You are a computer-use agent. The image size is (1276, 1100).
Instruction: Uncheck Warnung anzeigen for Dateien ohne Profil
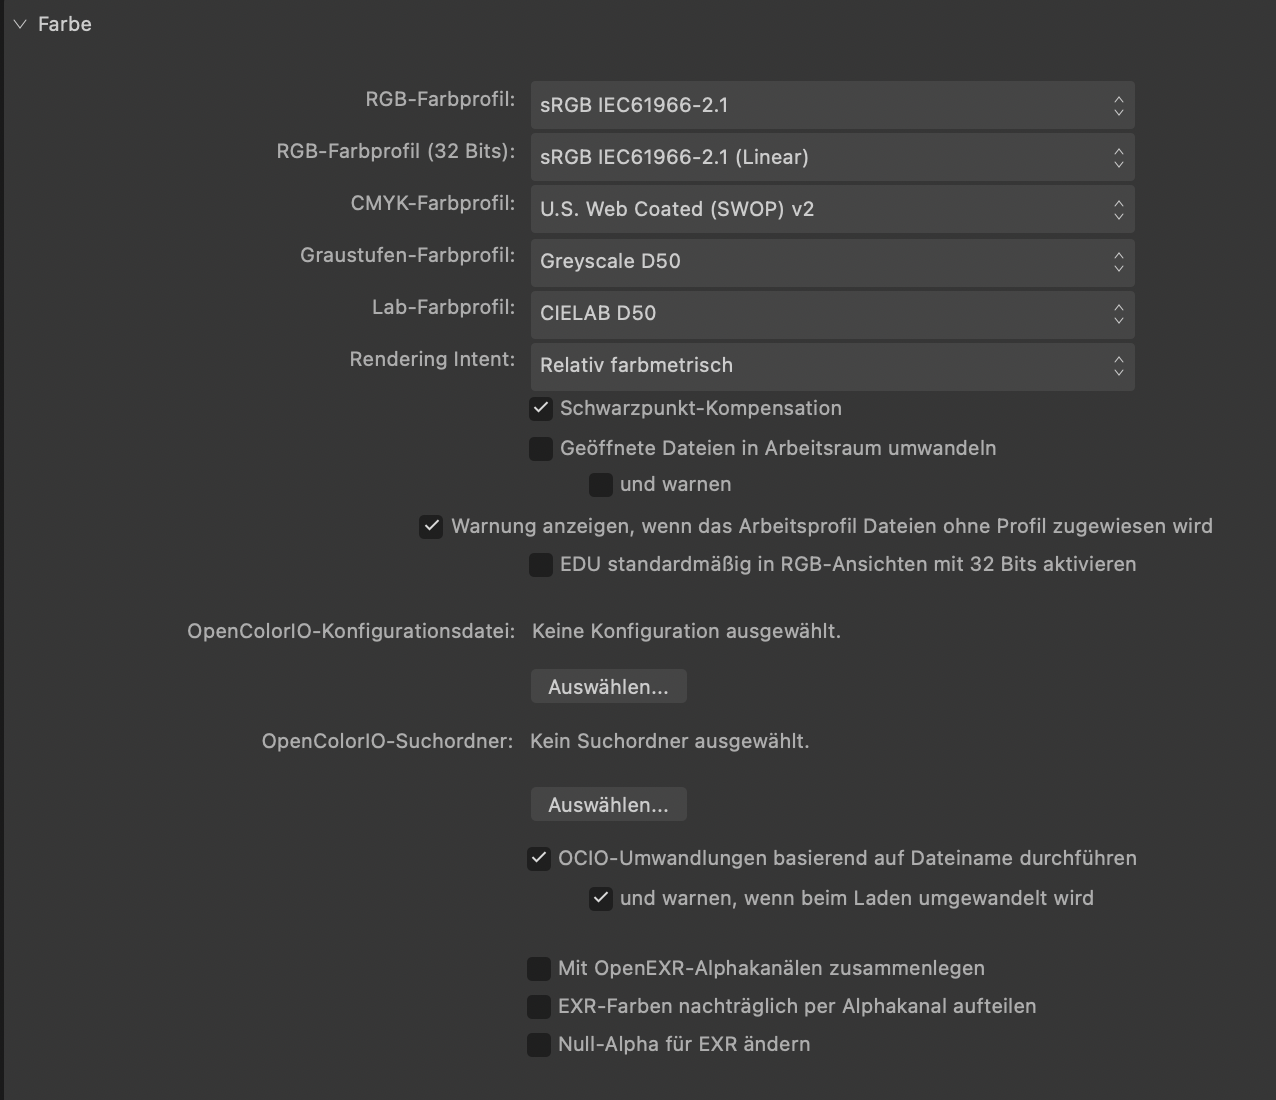point(431,527)
